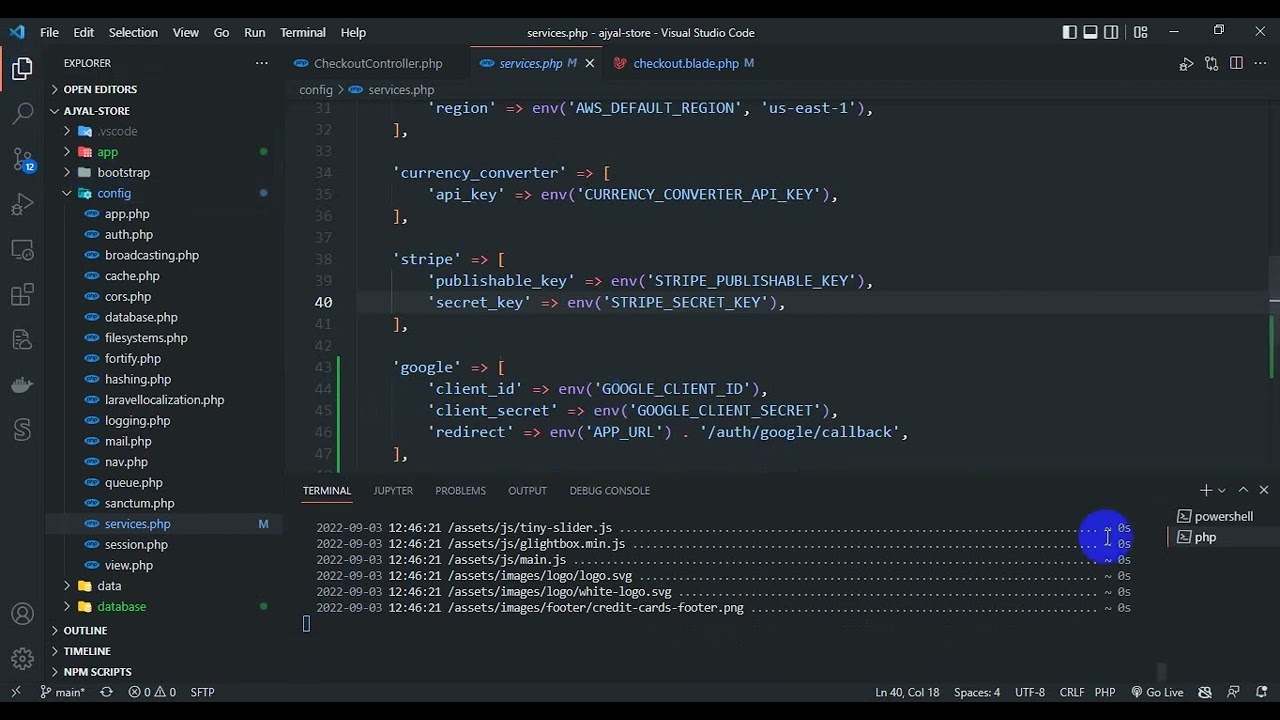Switch to PROBLEMS panel tab
1280x720 pixels.
pyautogui.click(x=460, y=490)
